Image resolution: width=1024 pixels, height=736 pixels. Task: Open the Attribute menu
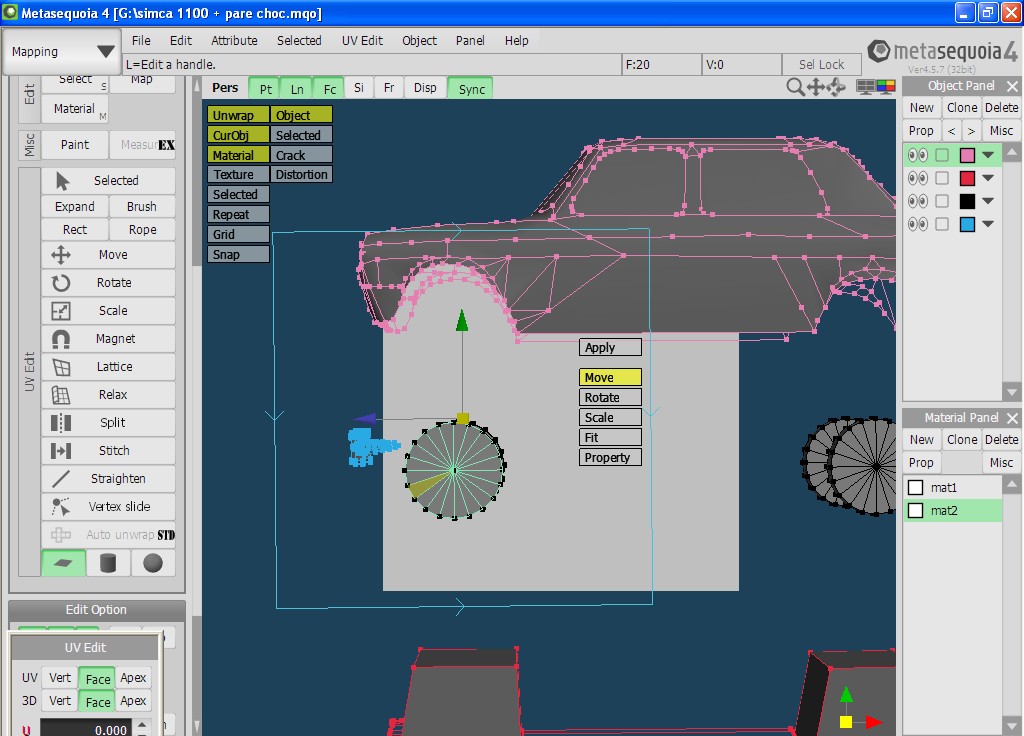coord(234,41)
